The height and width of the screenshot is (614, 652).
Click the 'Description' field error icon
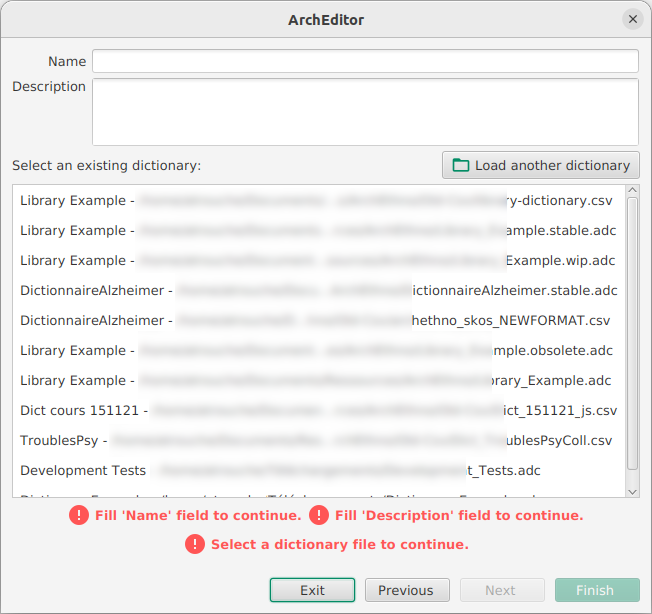tap(319, 515)
